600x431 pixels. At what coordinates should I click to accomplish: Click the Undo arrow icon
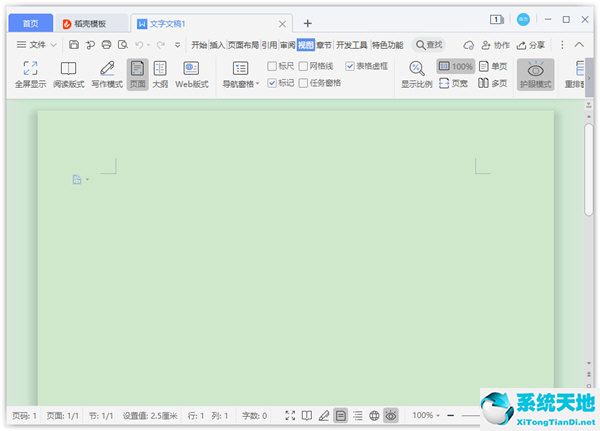[x=139, y=45]
